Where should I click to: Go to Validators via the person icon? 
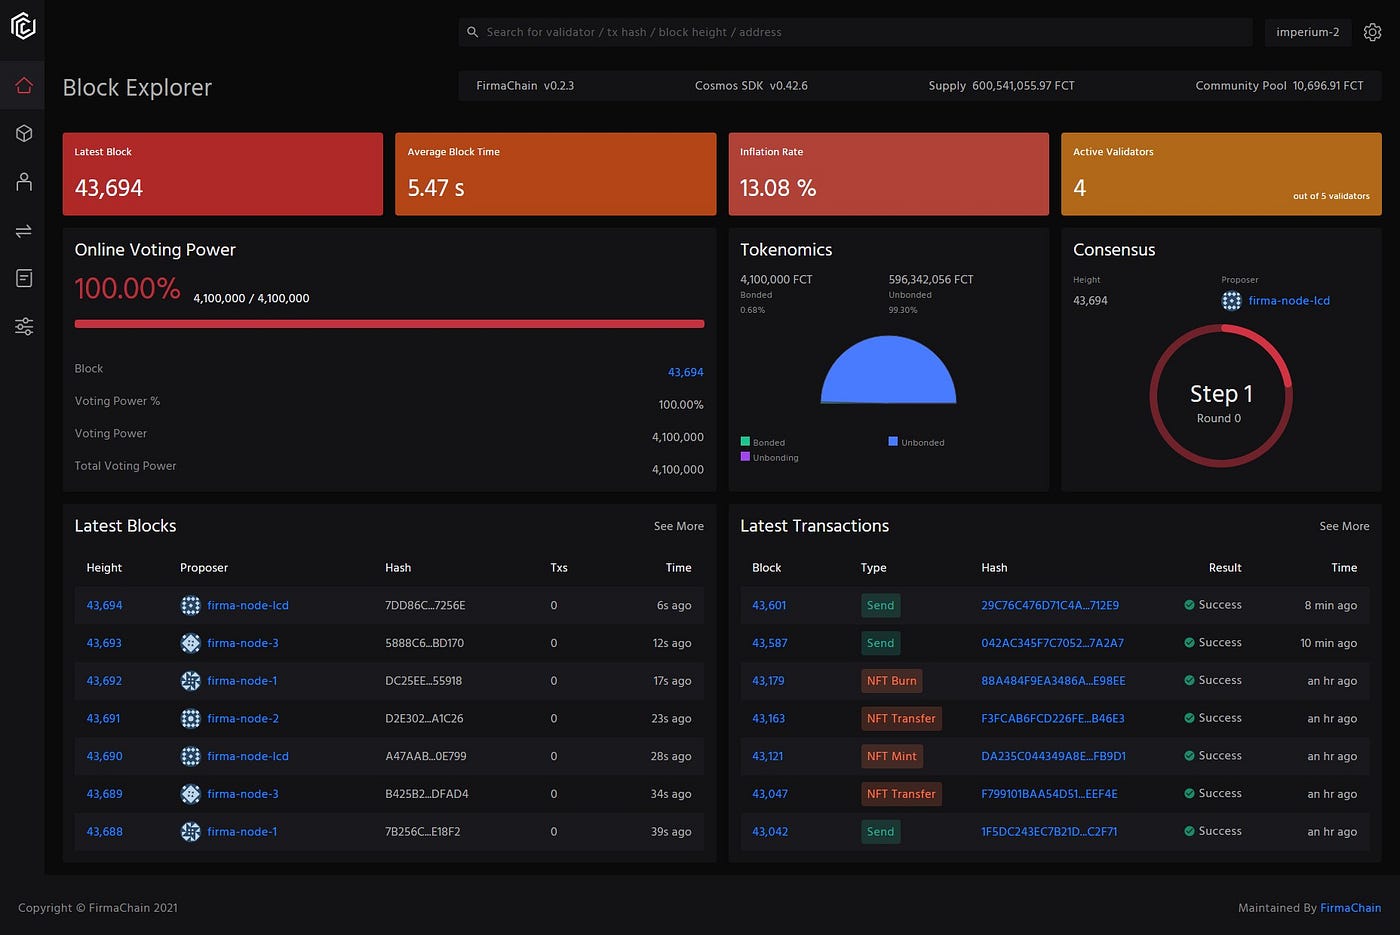(24, 181)
